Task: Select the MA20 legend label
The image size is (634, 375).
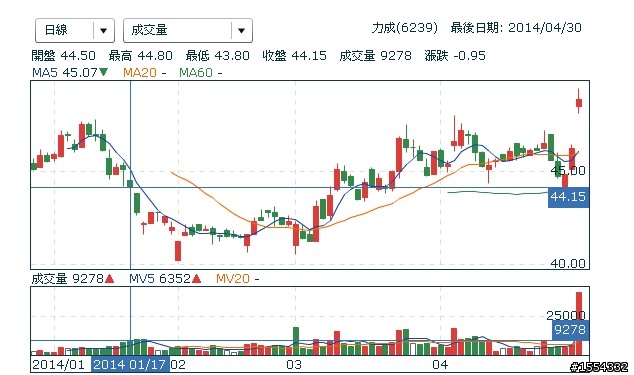Action: (140, 73)
